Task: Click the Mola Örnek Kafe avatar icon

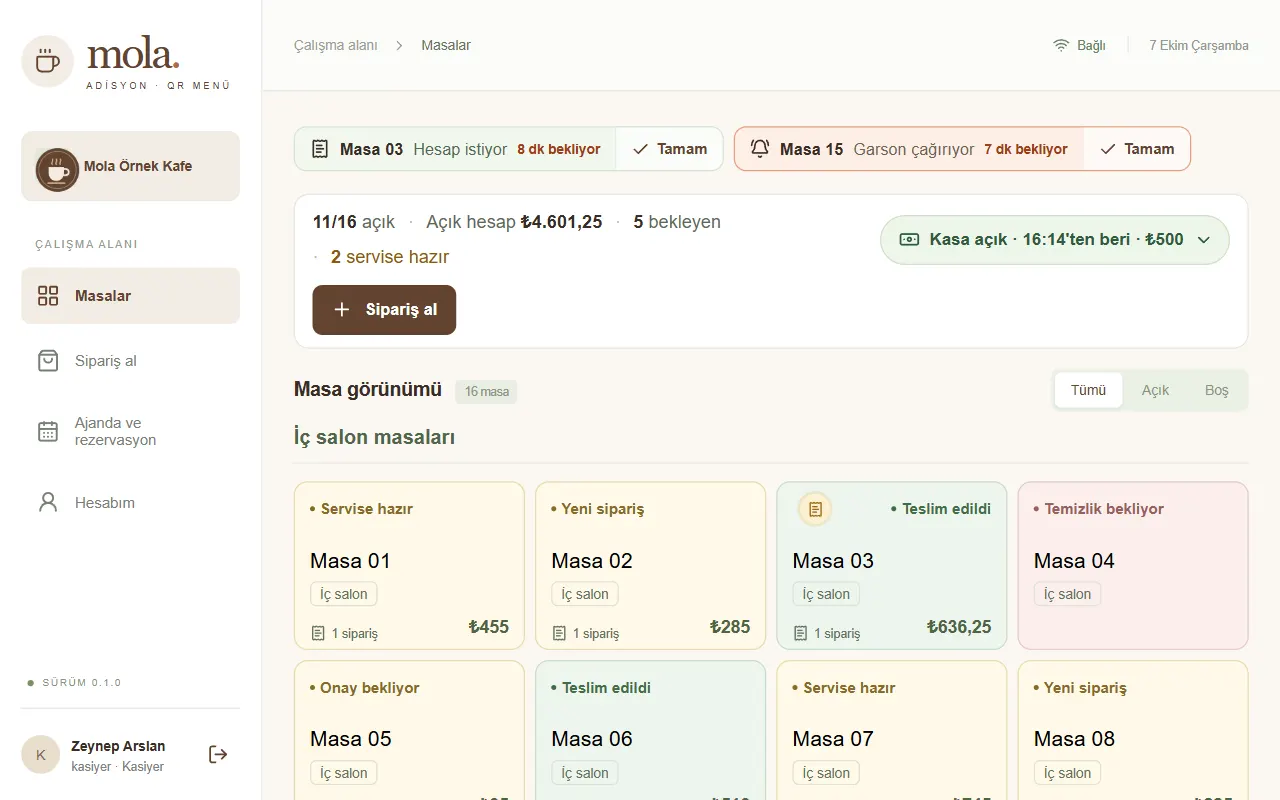Action: pyautogui.click(x=57, y=170)
